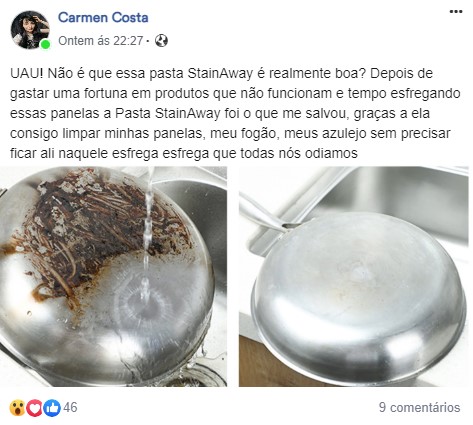Viewport: 473px width, 425px height.
Task: Click the sink drain below the dirty pan
Action: coord(200,373)
